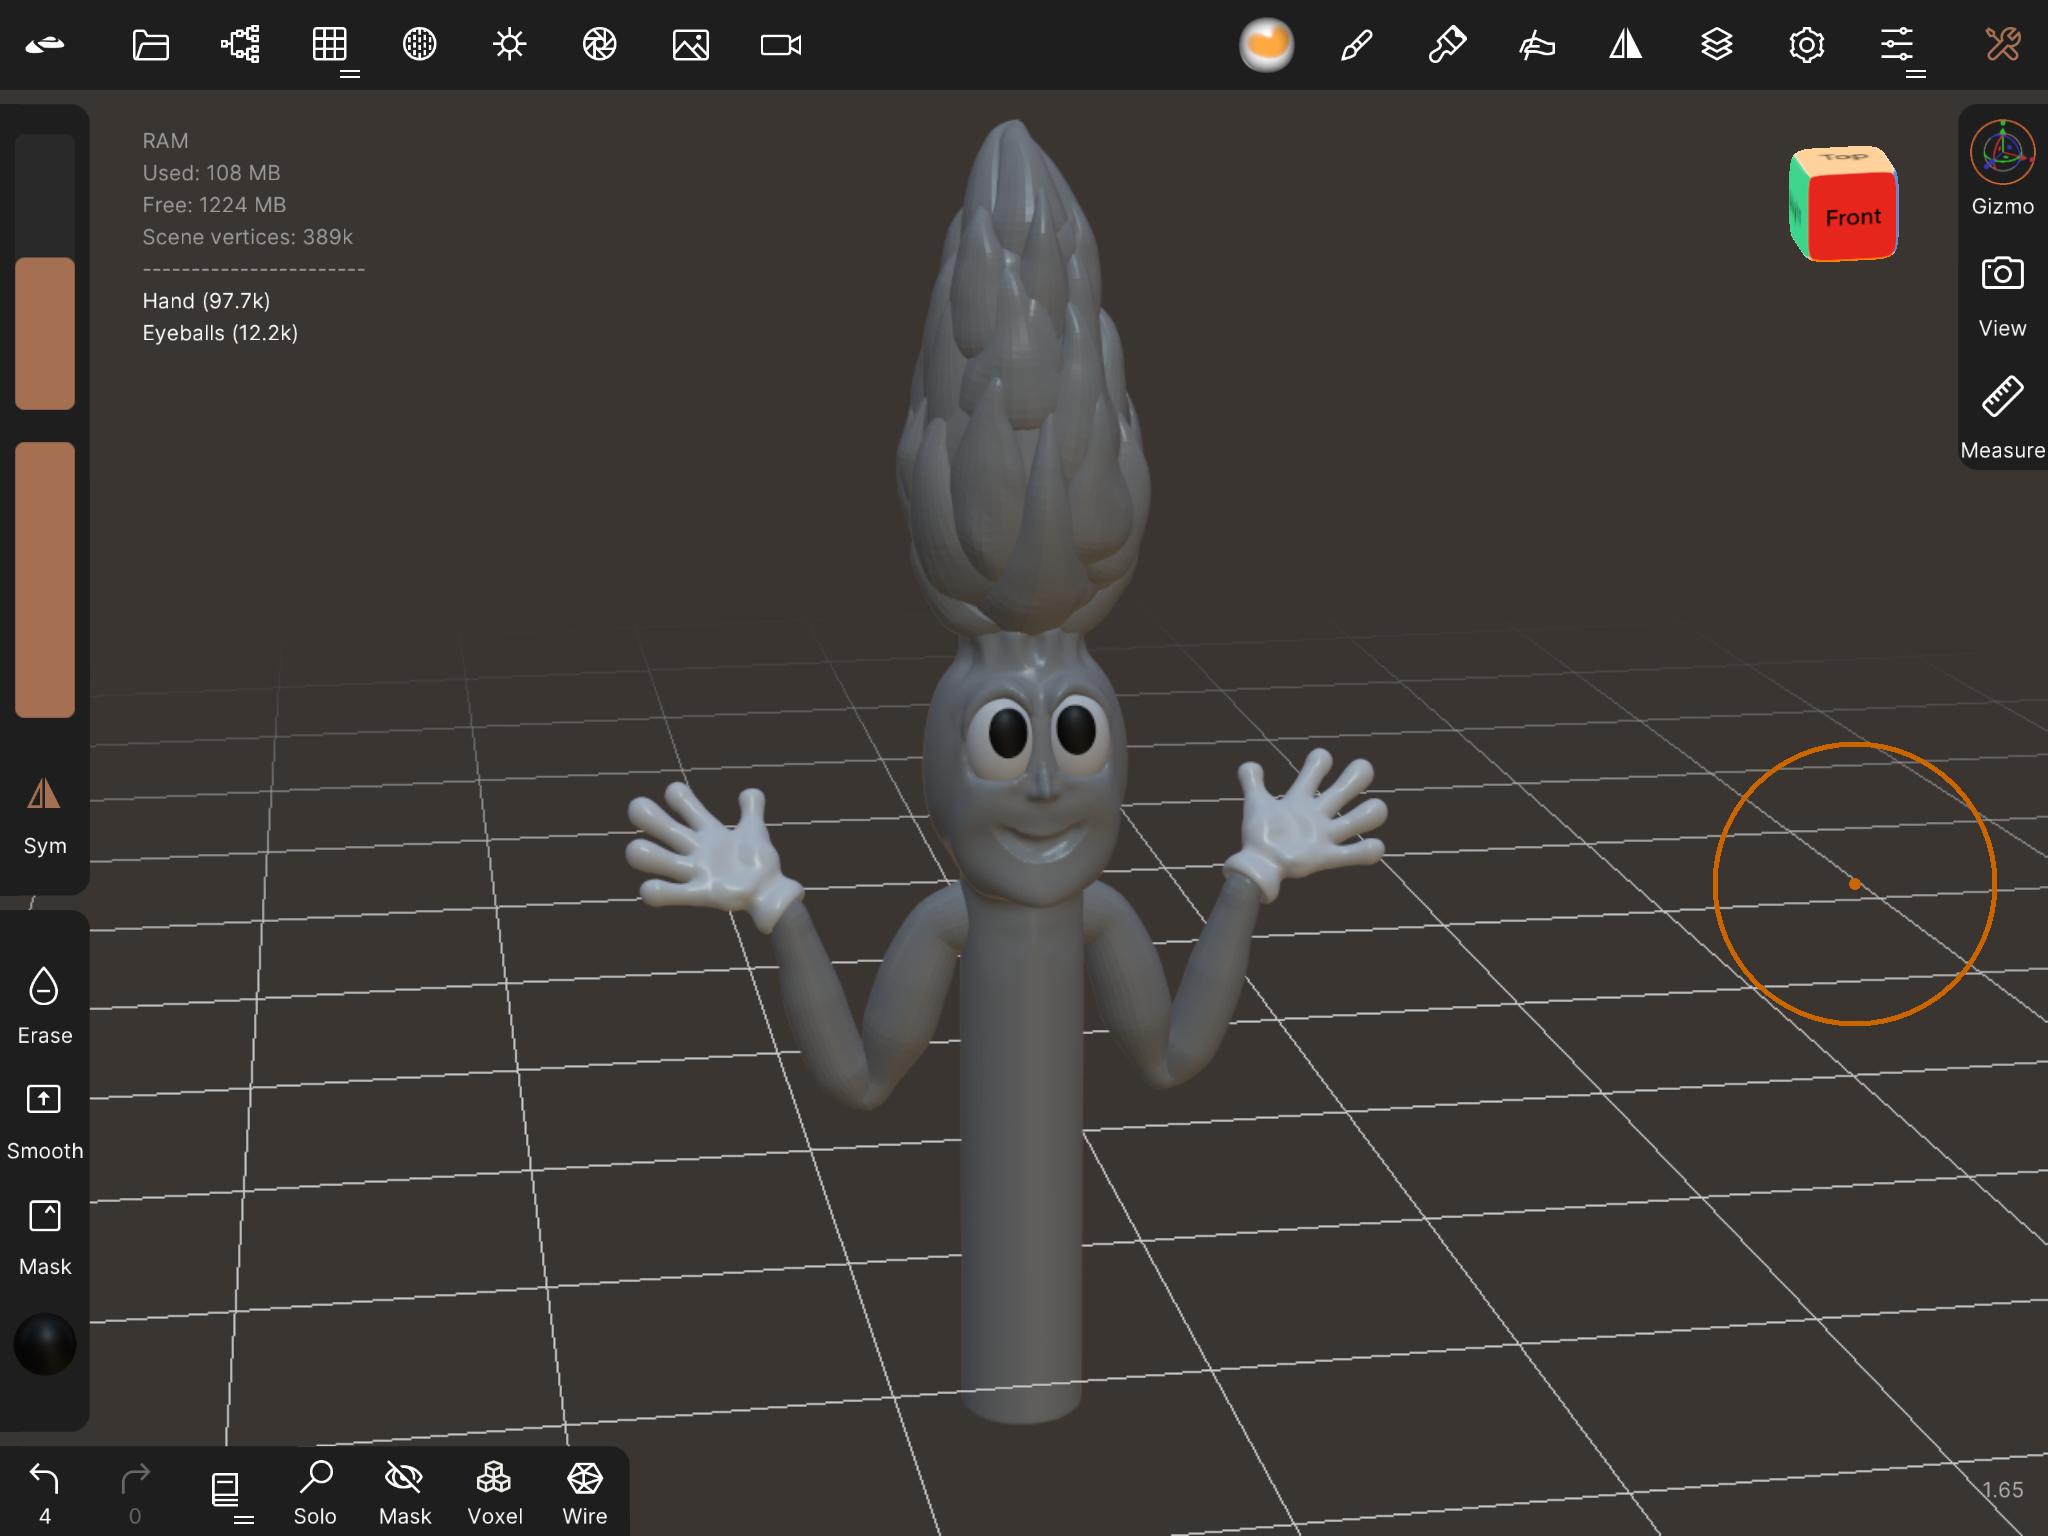The width and height of the screenshot is (2048, 1536).
Task: Open the Material sphere panel
Action: click(x=1266, y=45)
